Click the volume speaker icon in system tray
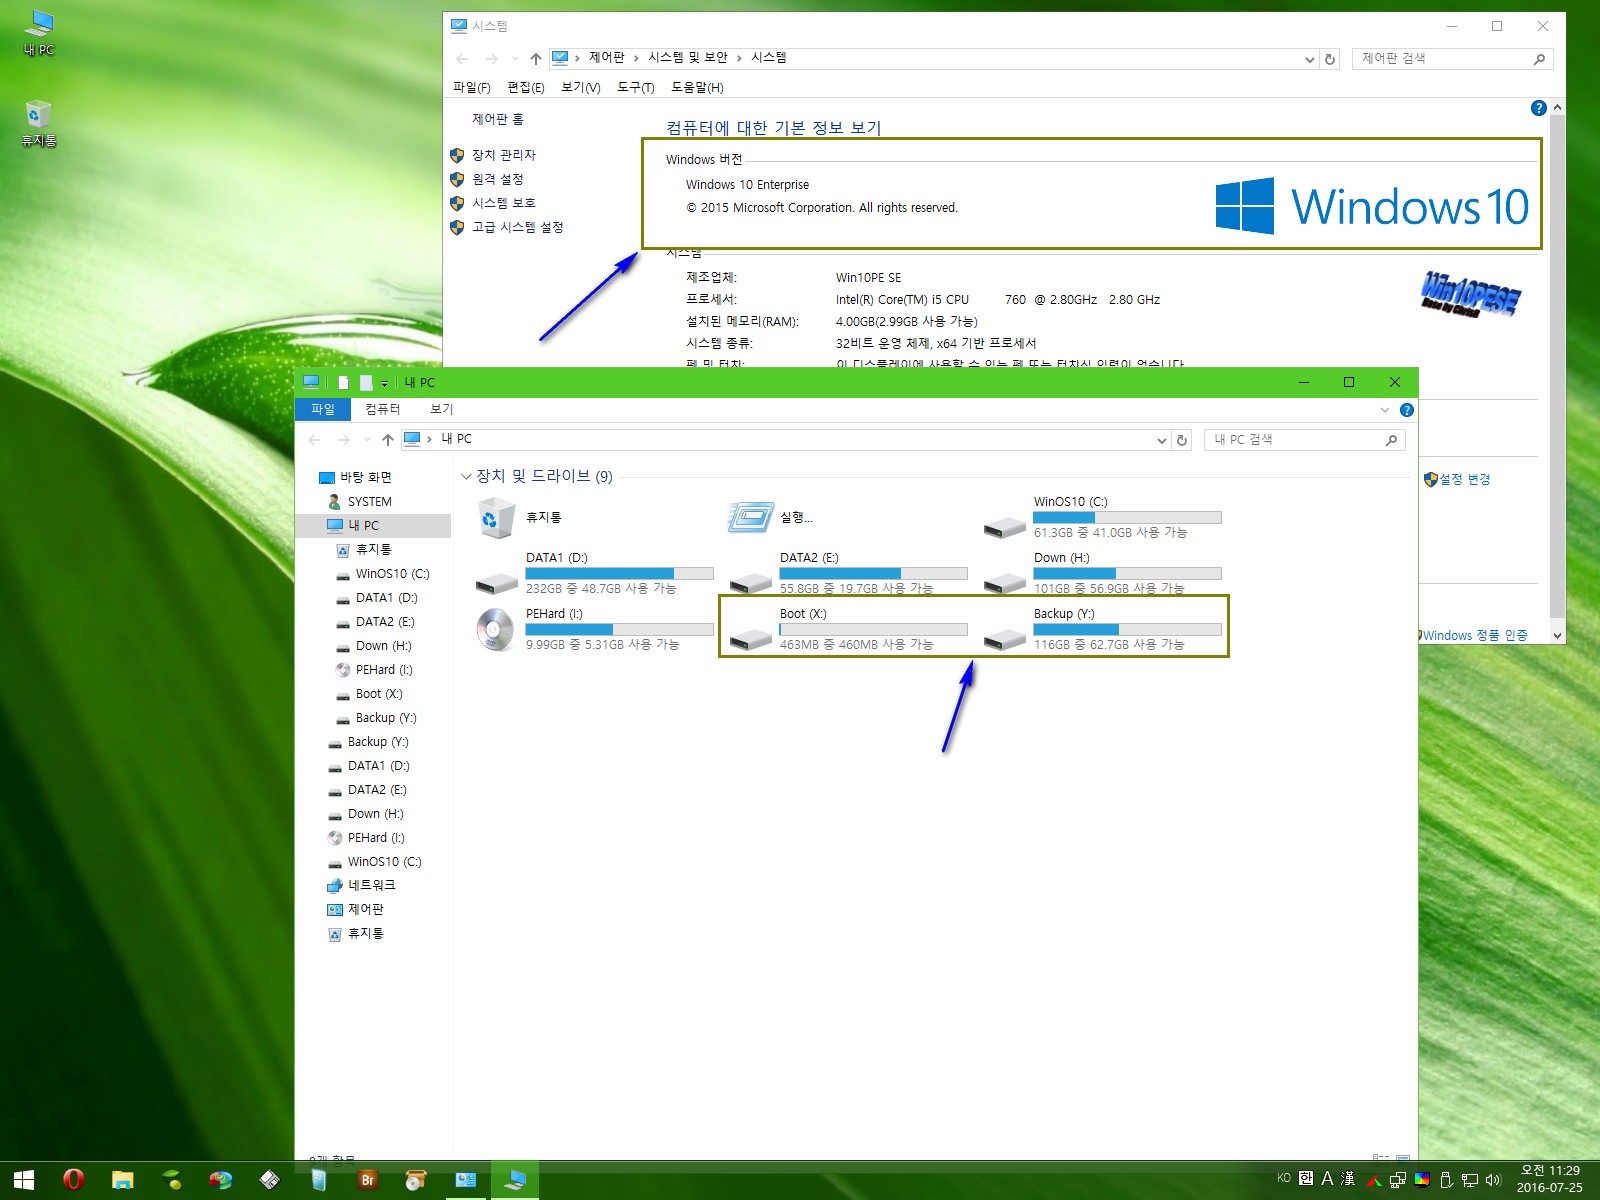Screen dimensions: 1600x1200 [x=1493, y=1180]
